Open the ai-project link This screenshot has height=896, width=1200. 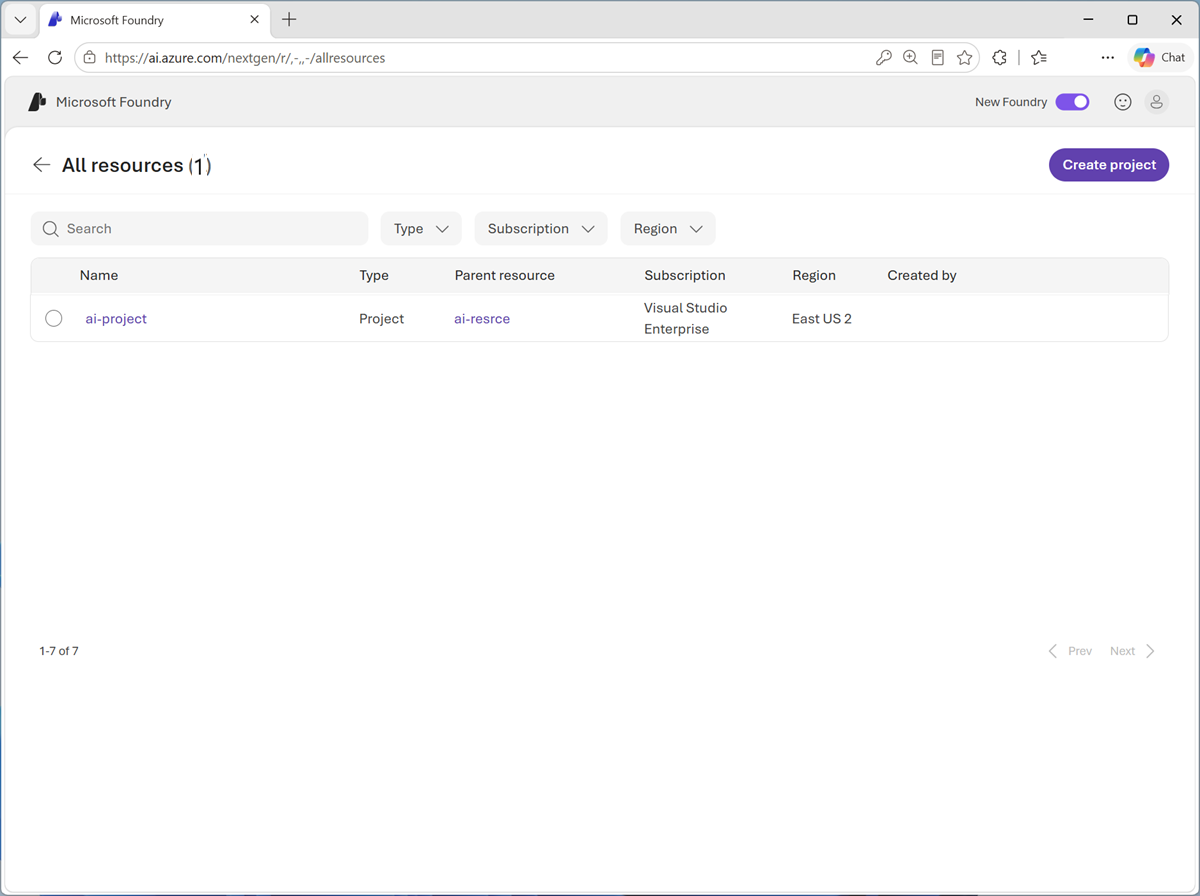[x=116, y=319]
